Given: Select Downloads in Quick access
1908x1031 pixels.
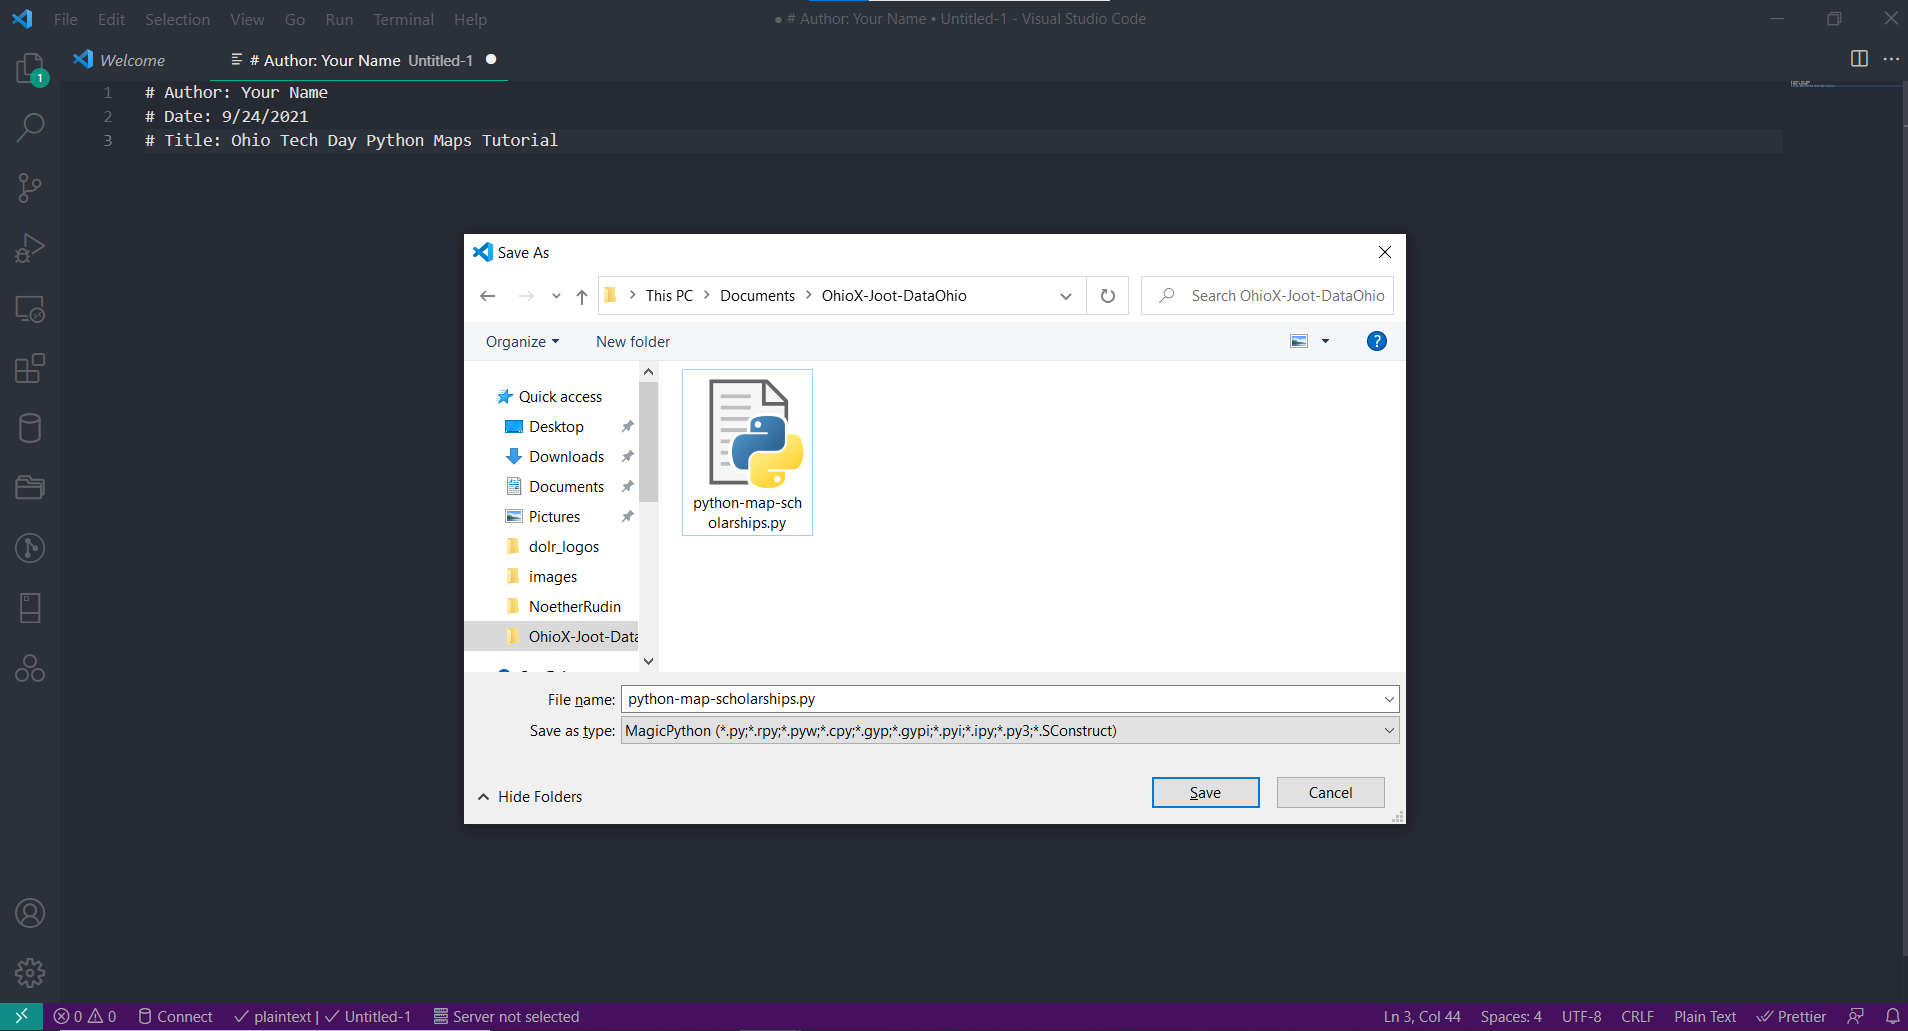Looking at the screenshot, I should [566, 457].
